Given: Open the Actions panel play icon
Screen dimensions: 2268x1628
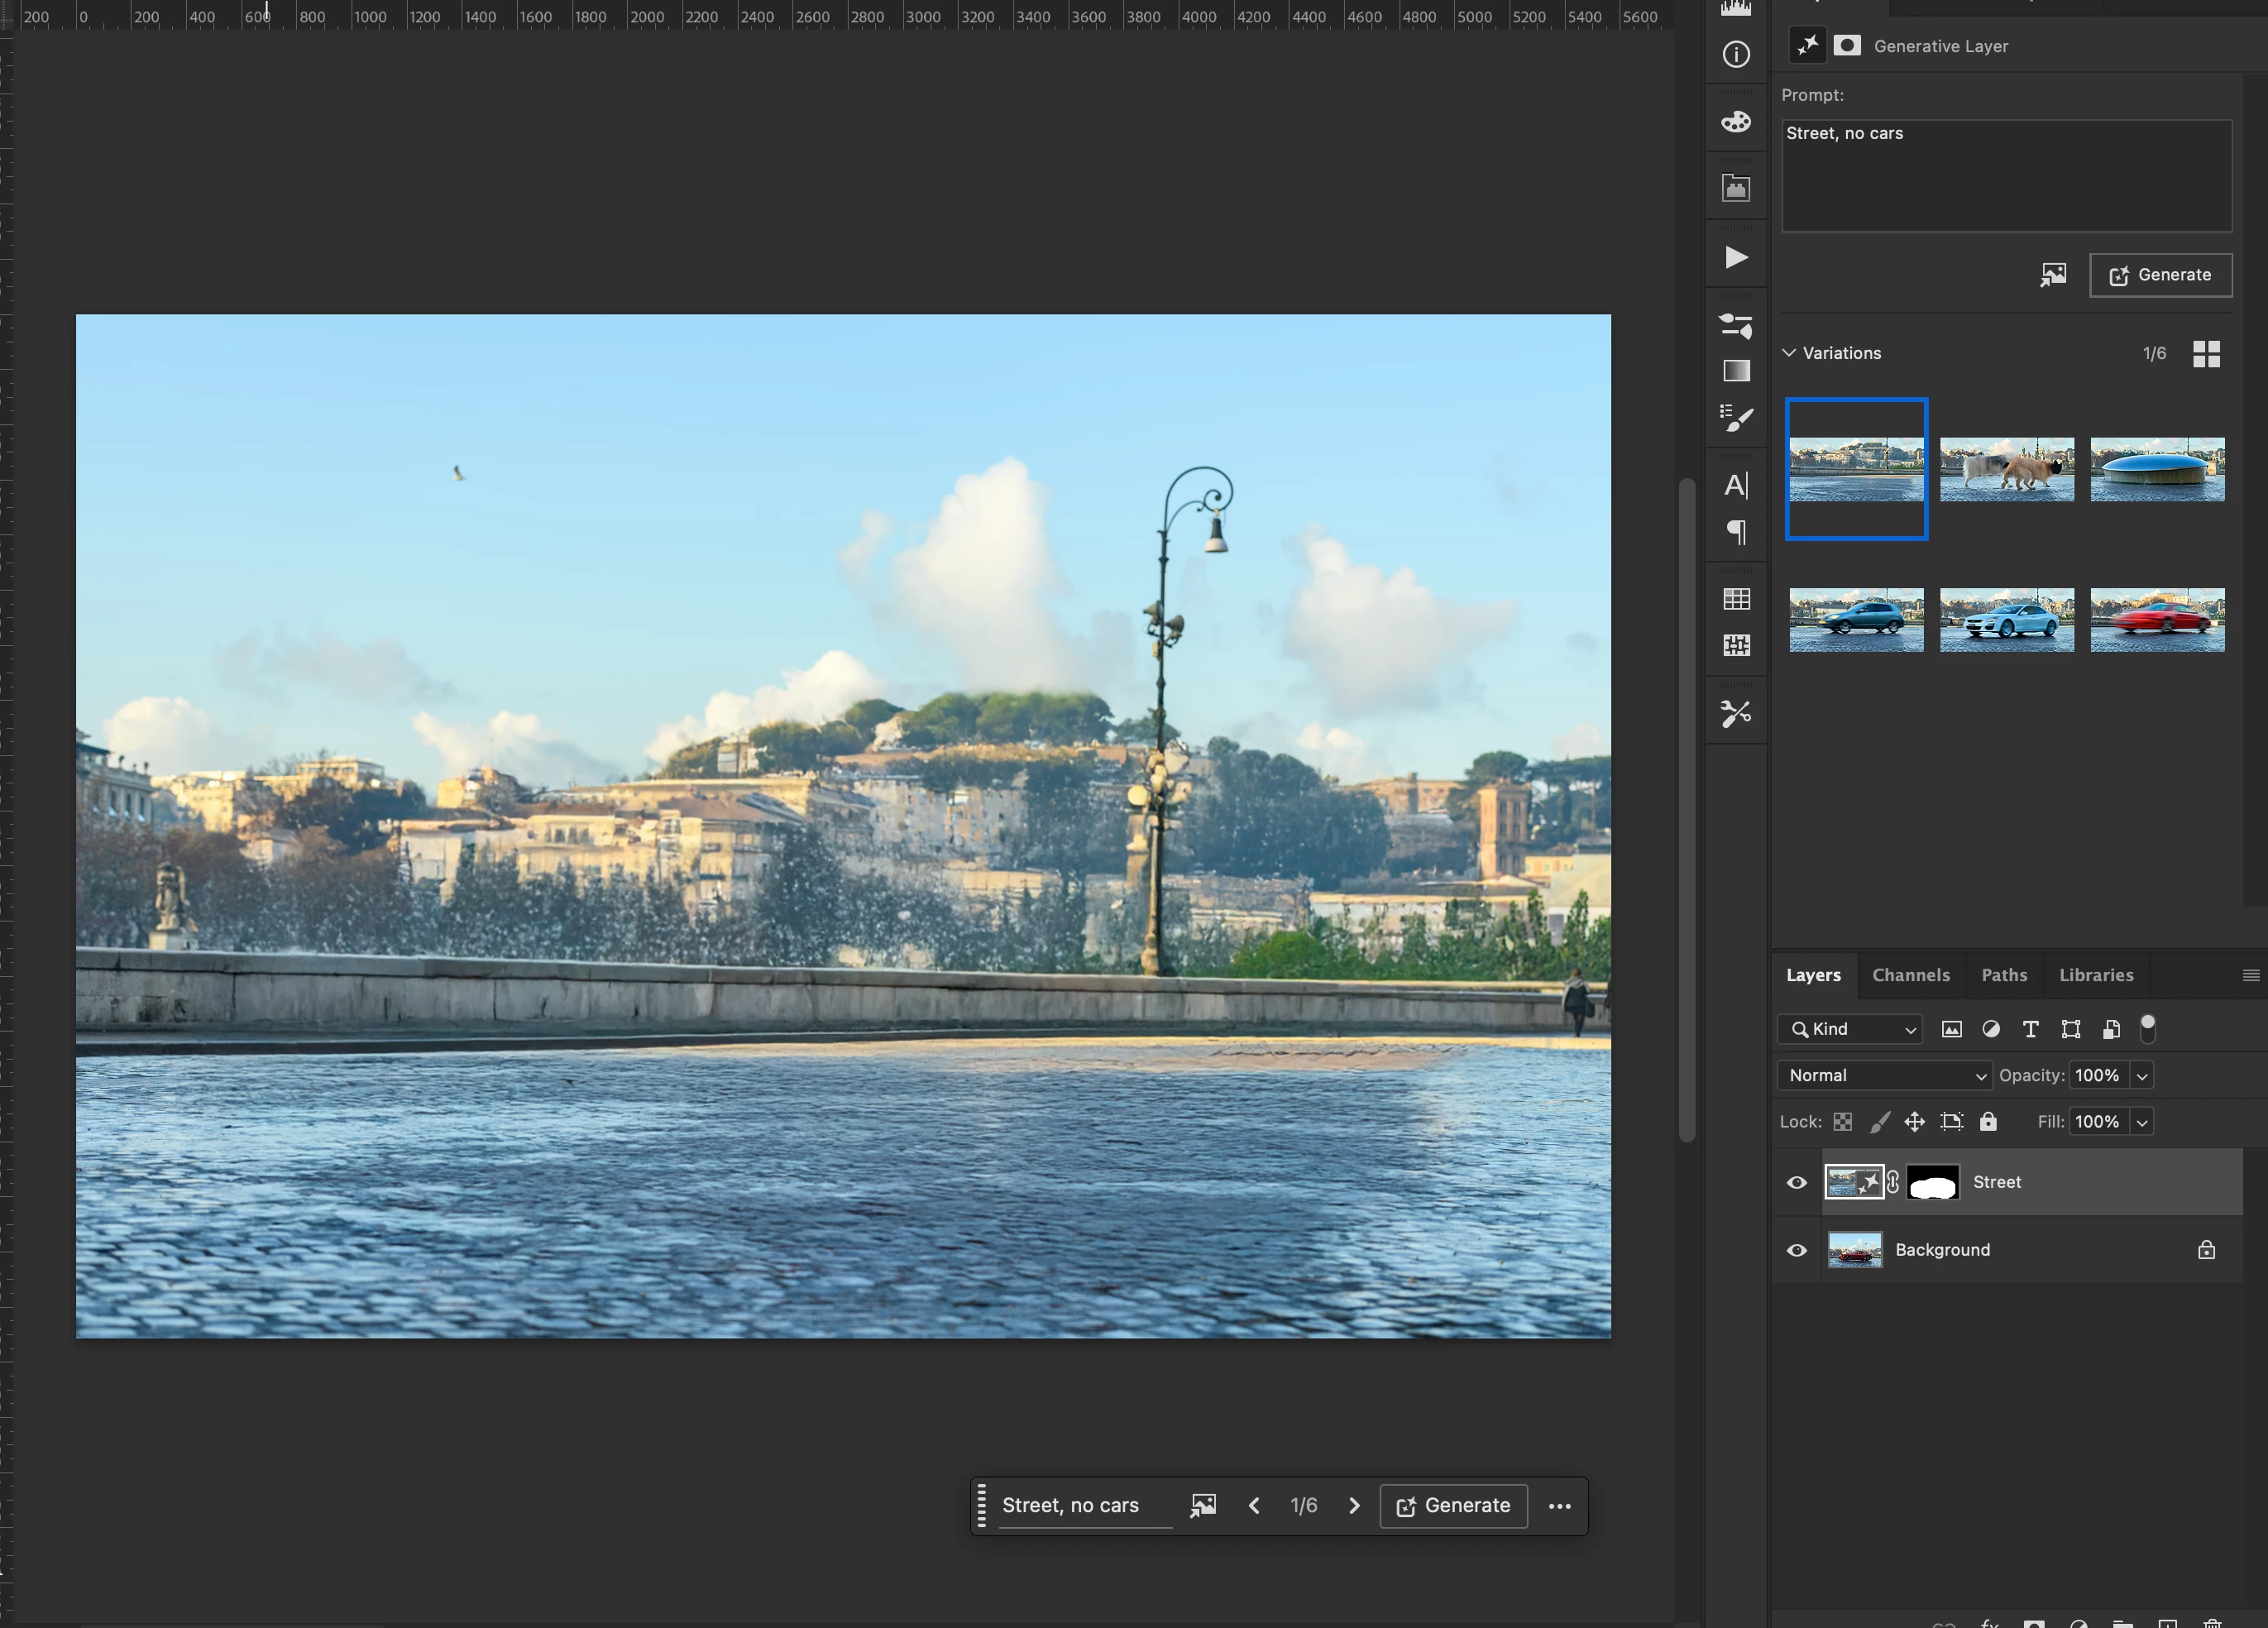Looking at the screenshot, I should 1736,258.
